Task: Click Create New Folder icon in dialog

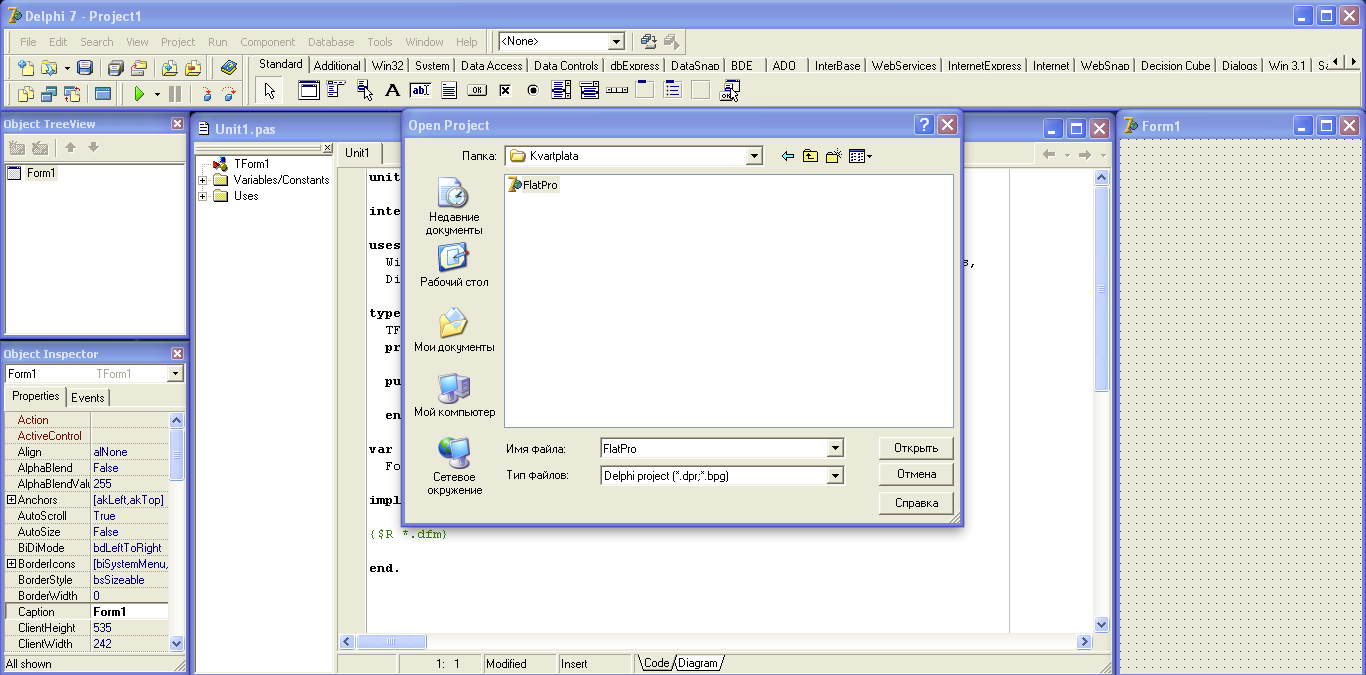Action: point(833,156)
